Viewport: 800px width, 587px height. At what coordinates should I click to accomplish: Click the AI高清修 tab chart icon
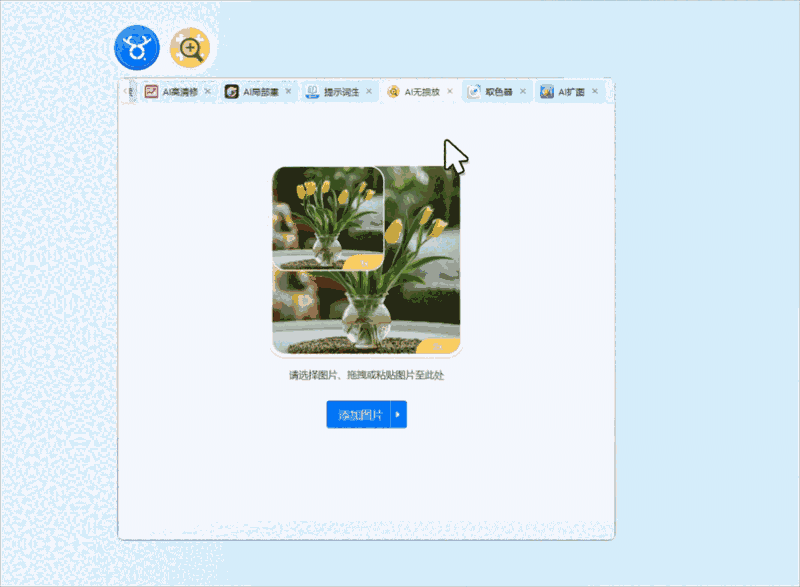point(151,92)
